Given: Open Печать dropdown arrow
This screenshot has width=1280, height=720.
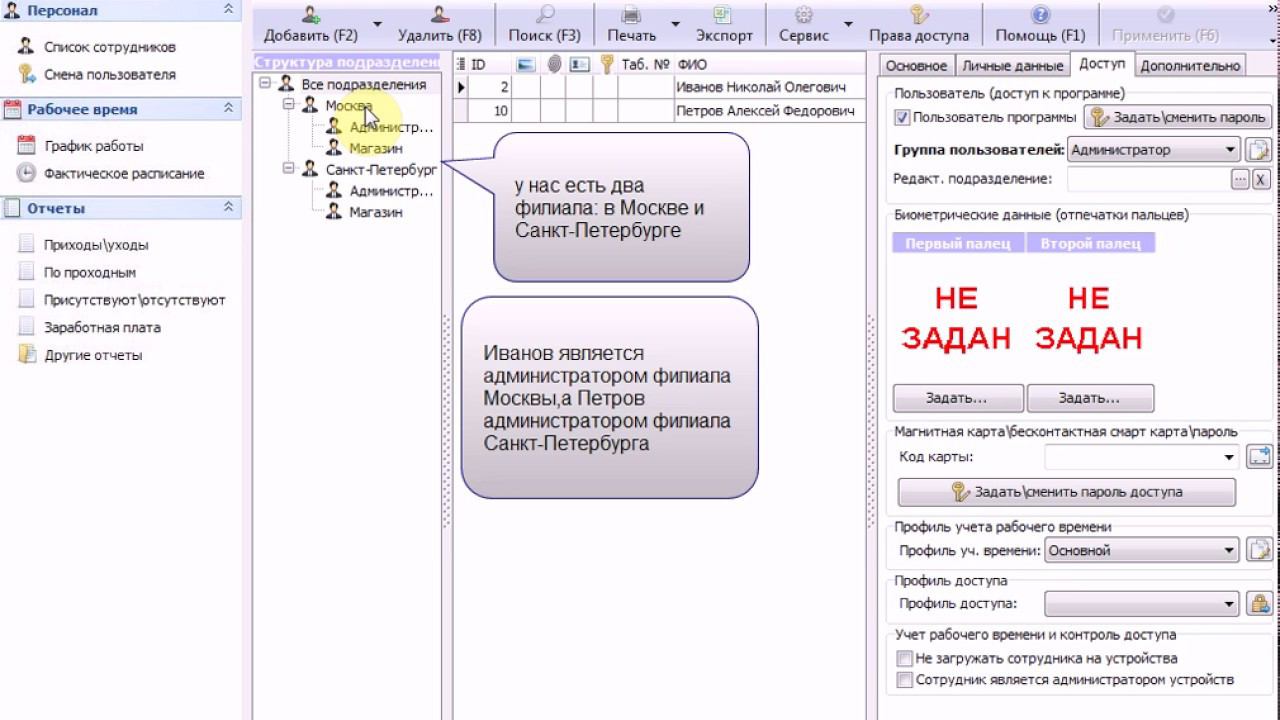Looking at the screenshot, I should point(675,24).
